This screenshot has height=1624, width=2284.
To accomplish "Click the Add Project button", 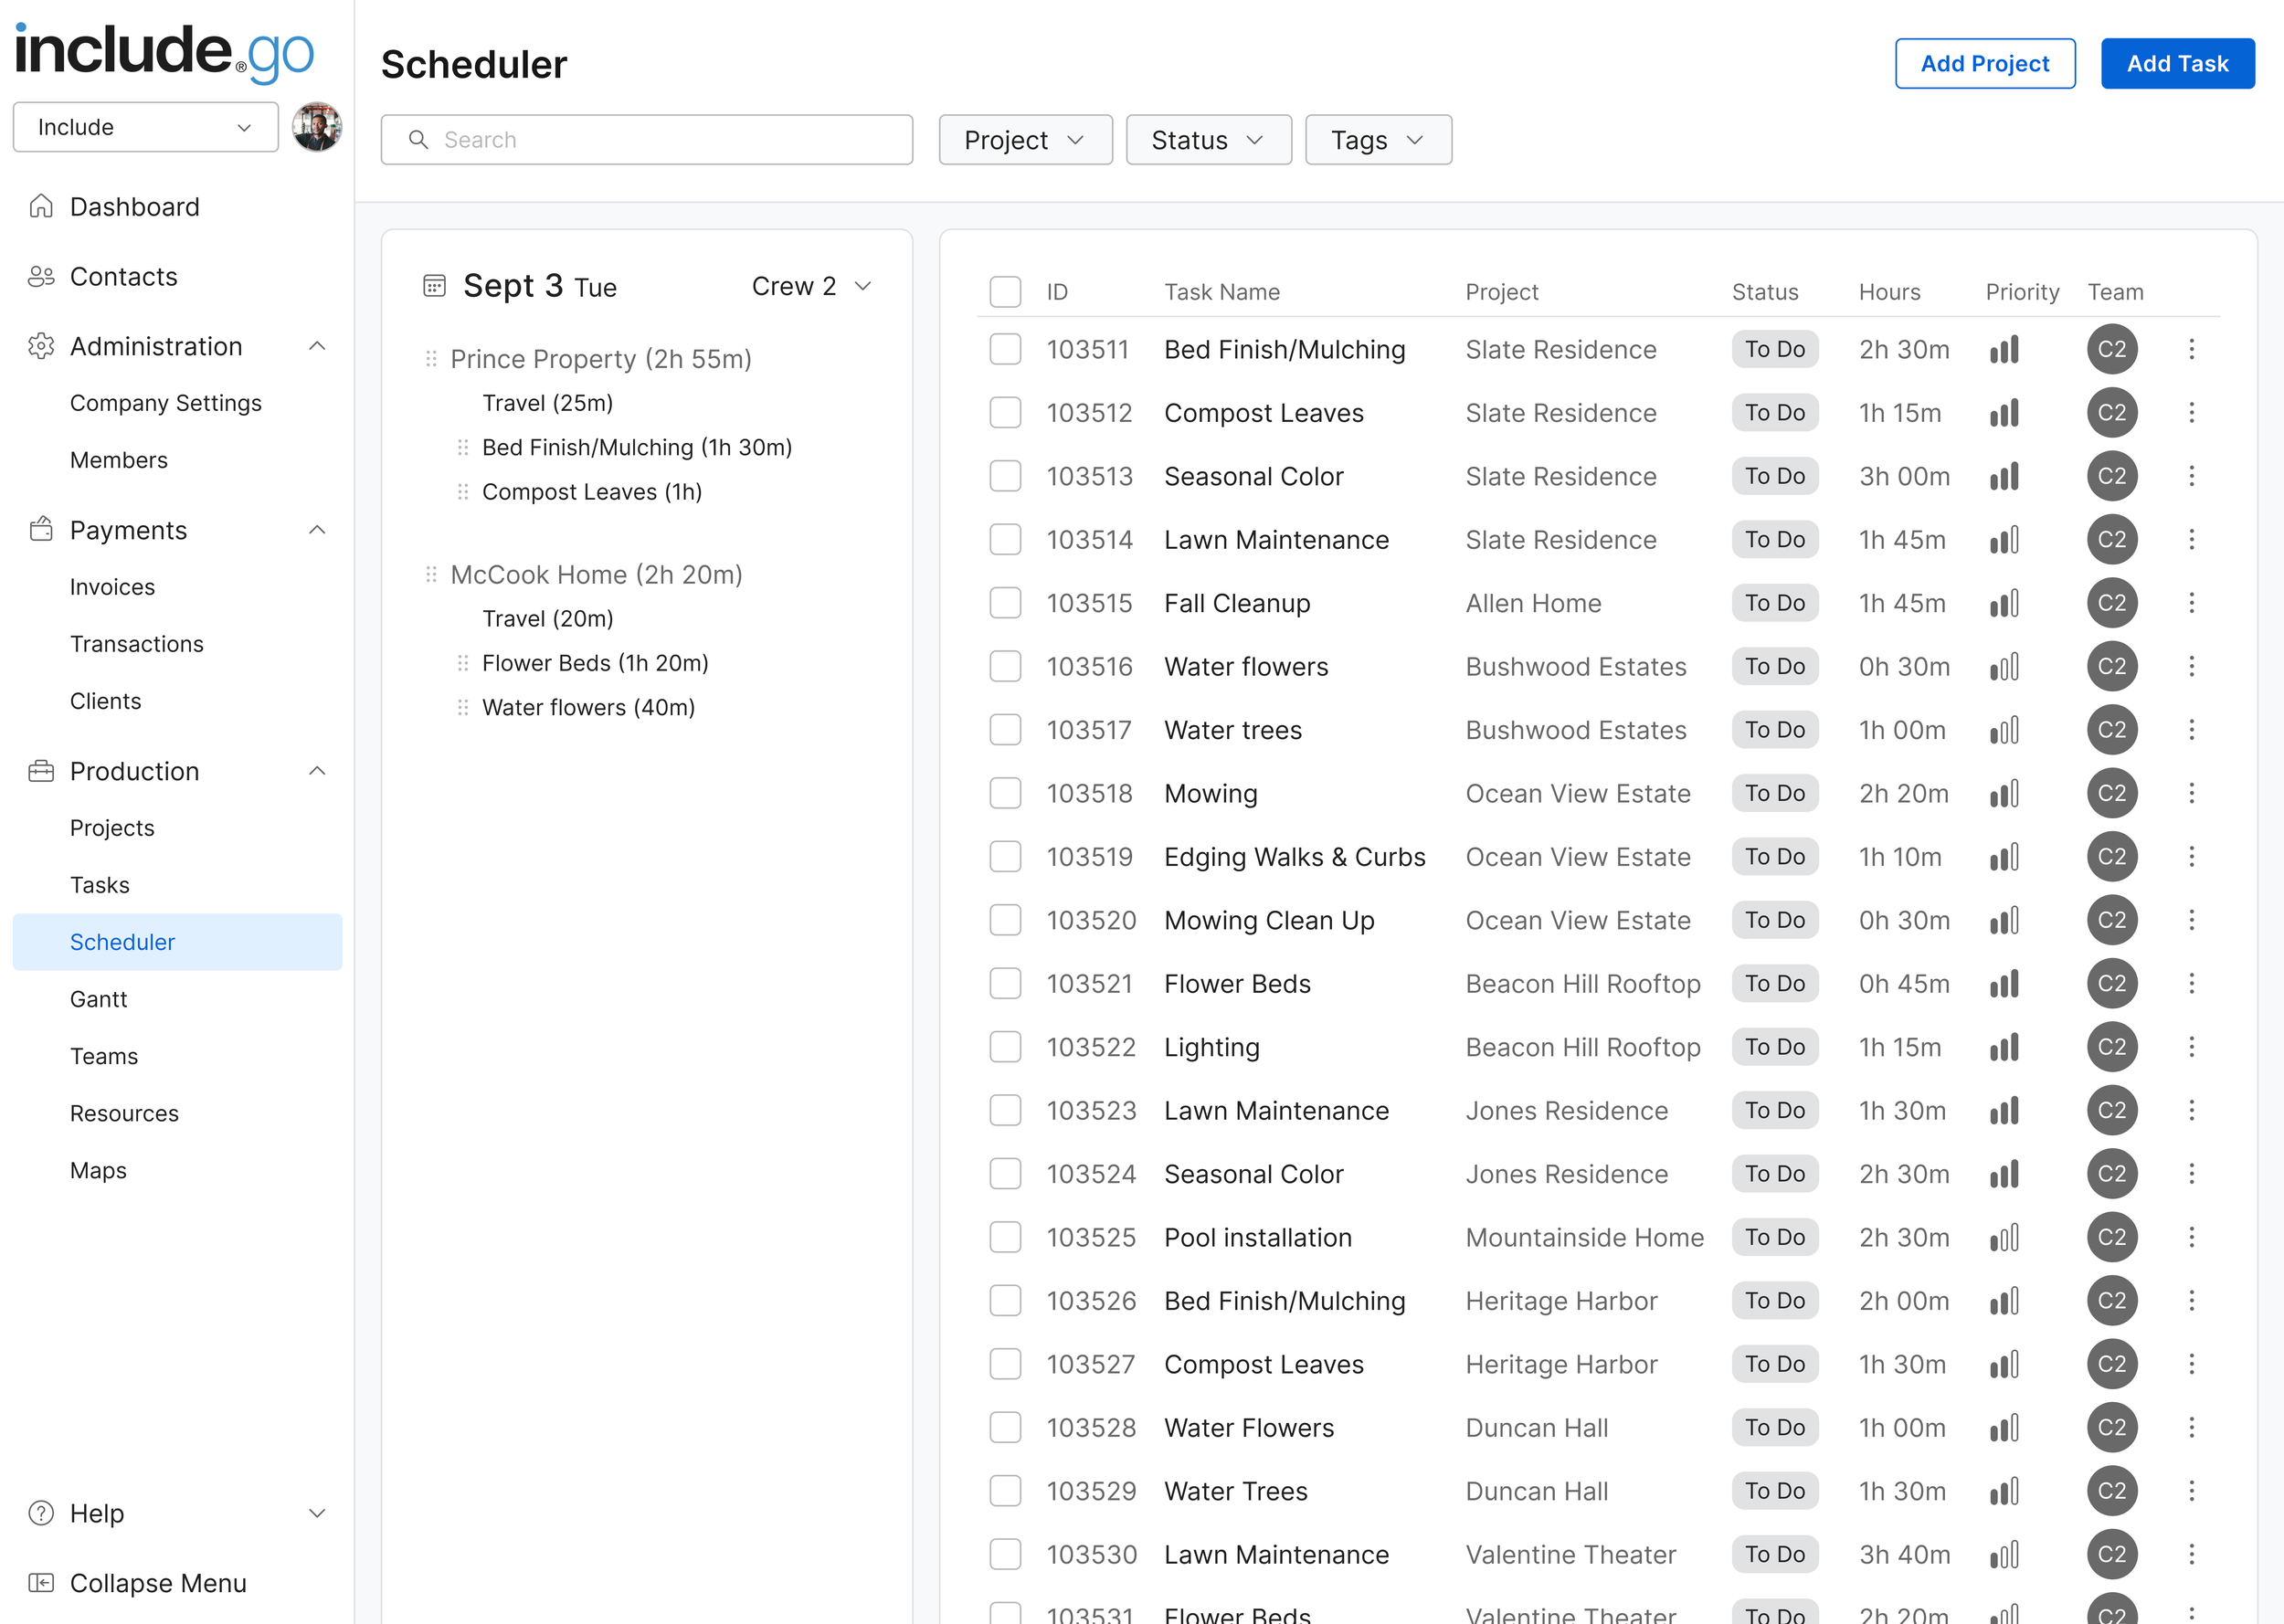I will click(1984, 64).
